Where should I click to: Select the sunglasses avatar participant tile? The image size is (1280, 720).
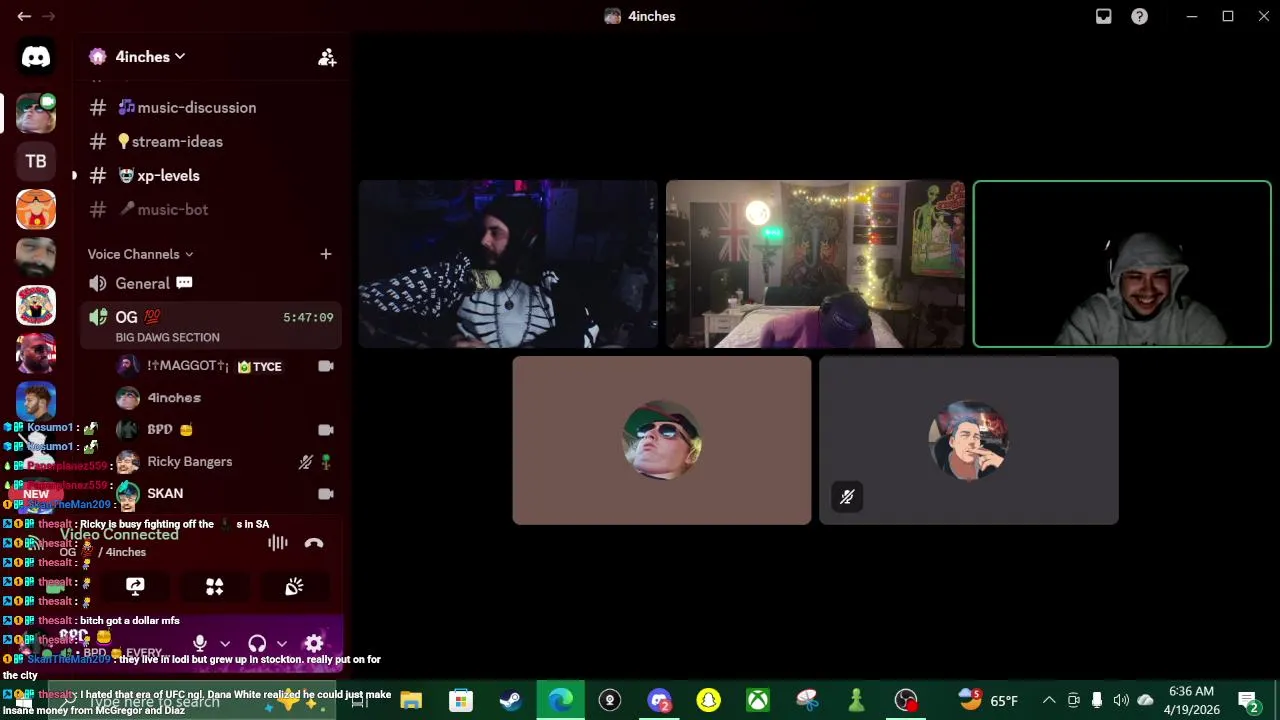click(x=662, y=440)
